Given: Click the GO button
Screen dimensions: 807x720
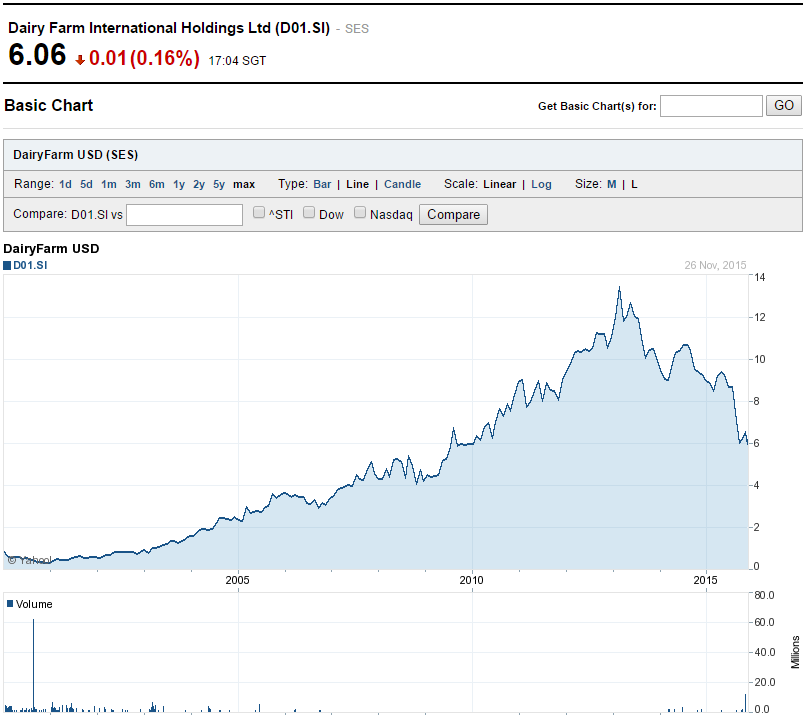Looking at the screenshot, I should (784, 106).
